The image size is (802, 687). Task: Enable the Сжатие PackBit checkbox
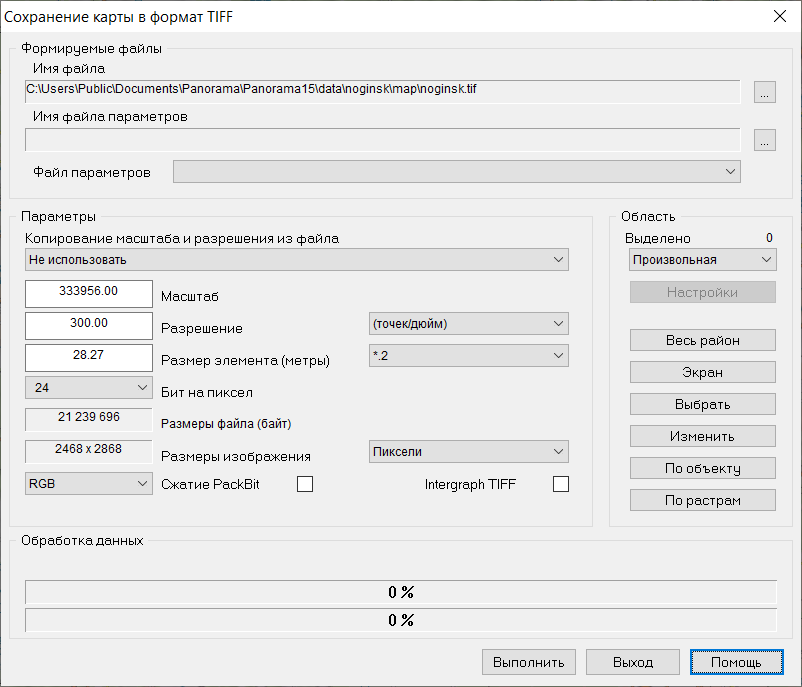click(305, 485)
